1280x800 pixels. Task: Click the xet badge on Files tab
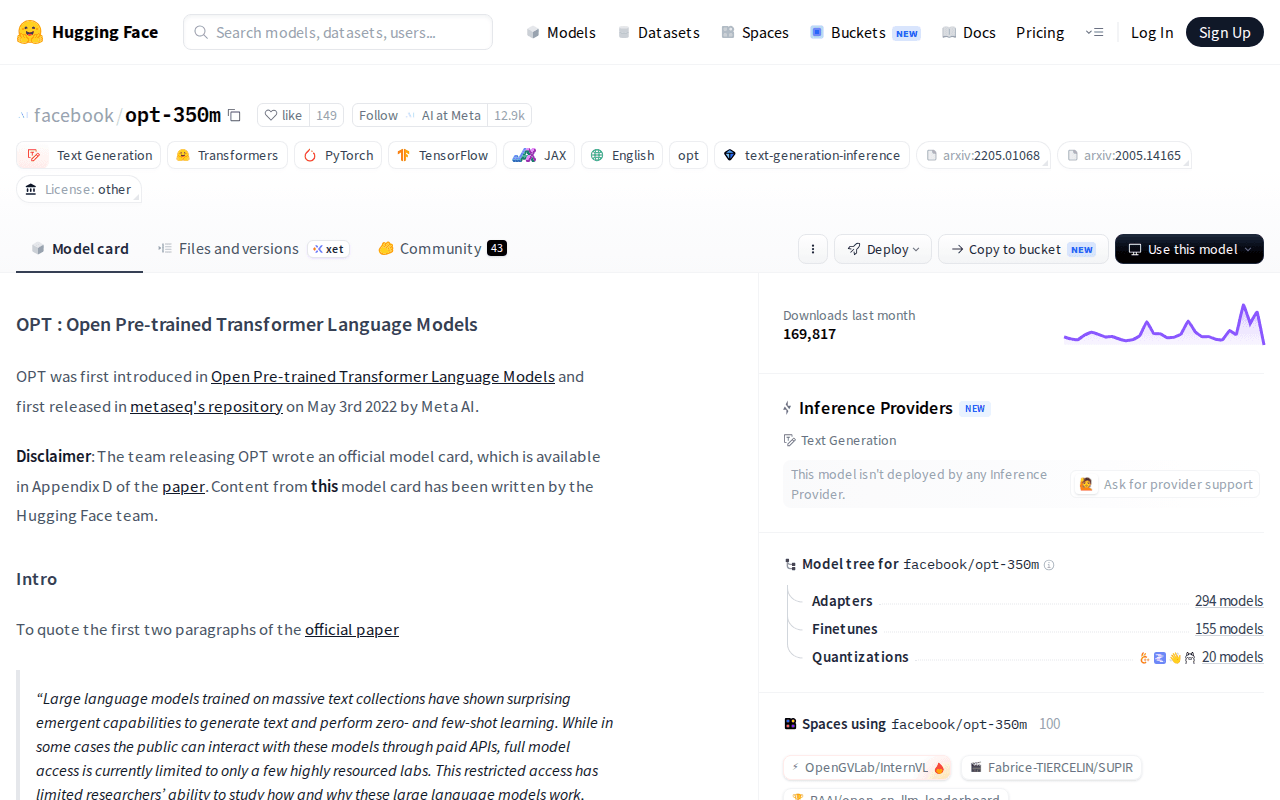[328, 249]
